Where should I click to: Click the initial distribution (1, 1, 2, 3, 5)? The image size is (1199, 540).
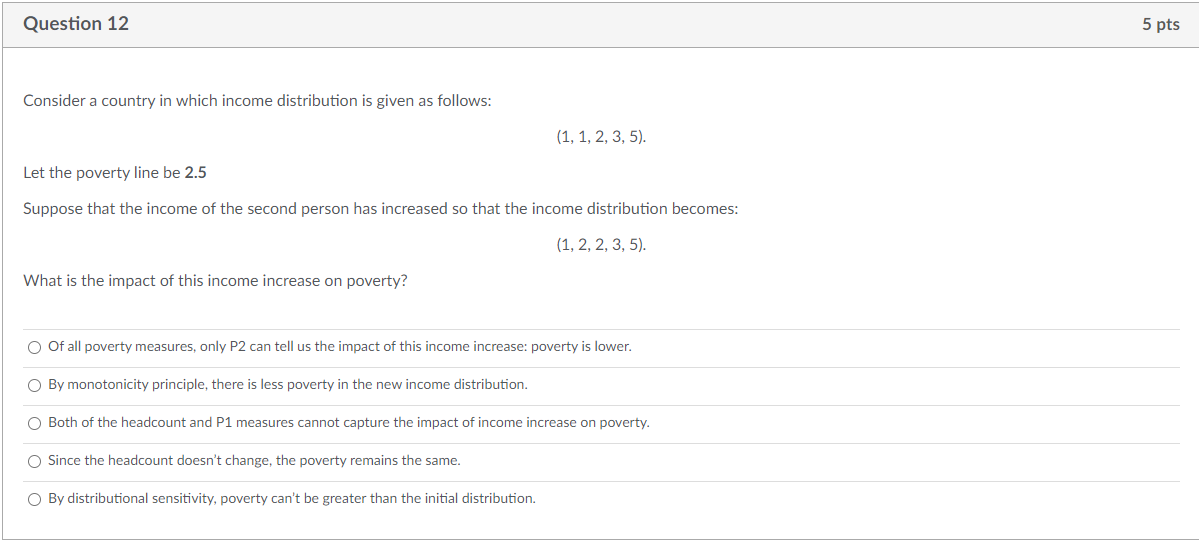point(601,138)
